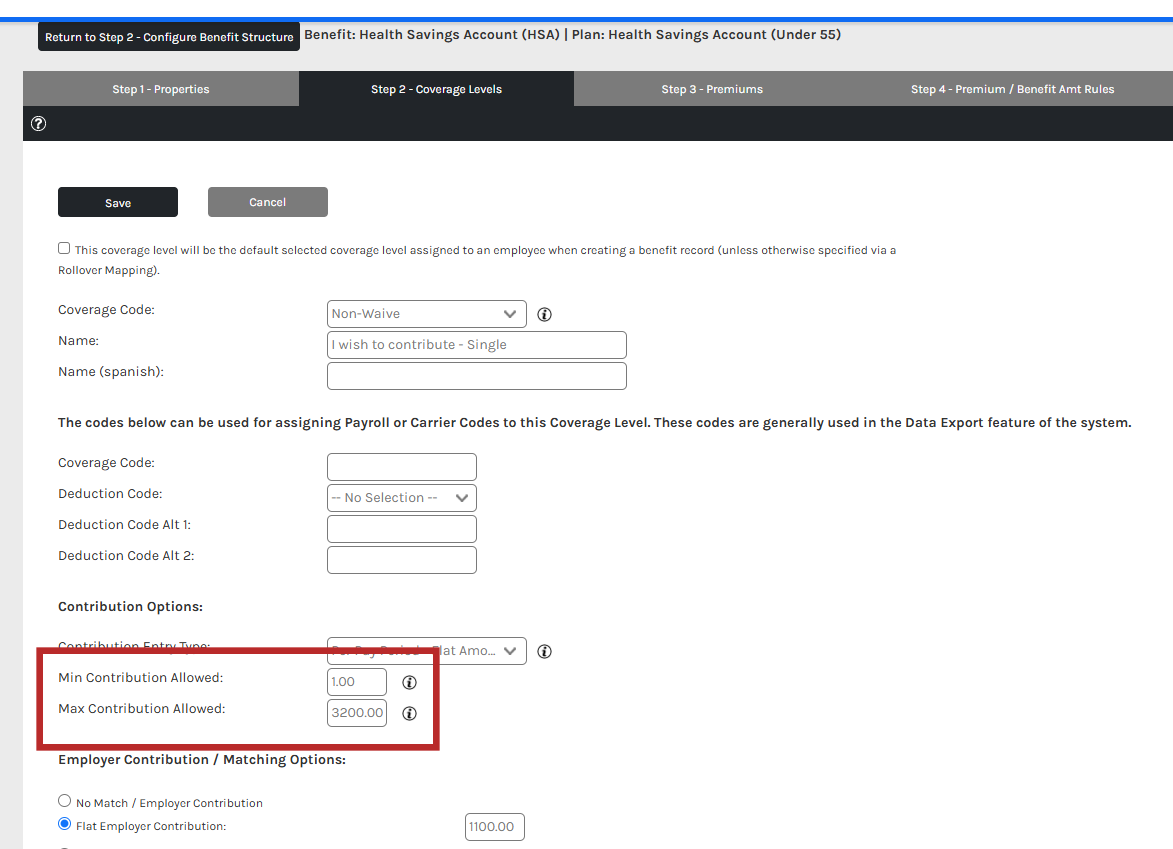This screenshot has width=1173, height=849.
Task: Toggle the default coverage level checkbox
Action: (64, 248)
